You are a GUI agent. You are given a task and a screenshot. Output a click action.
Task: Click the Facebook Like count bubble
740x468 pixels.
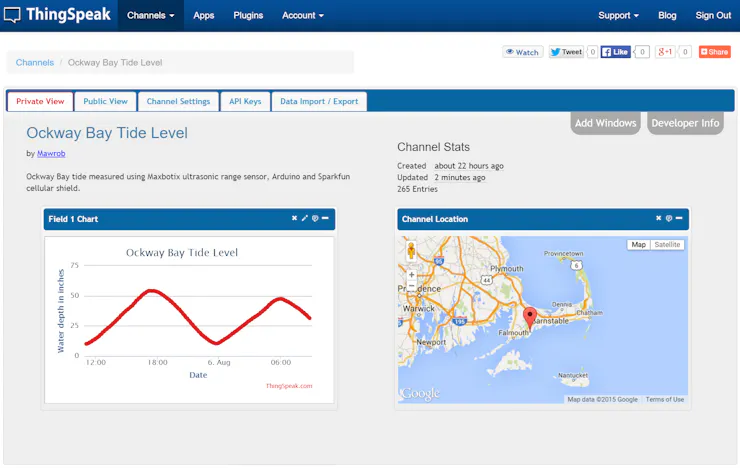tap(642, 52)
